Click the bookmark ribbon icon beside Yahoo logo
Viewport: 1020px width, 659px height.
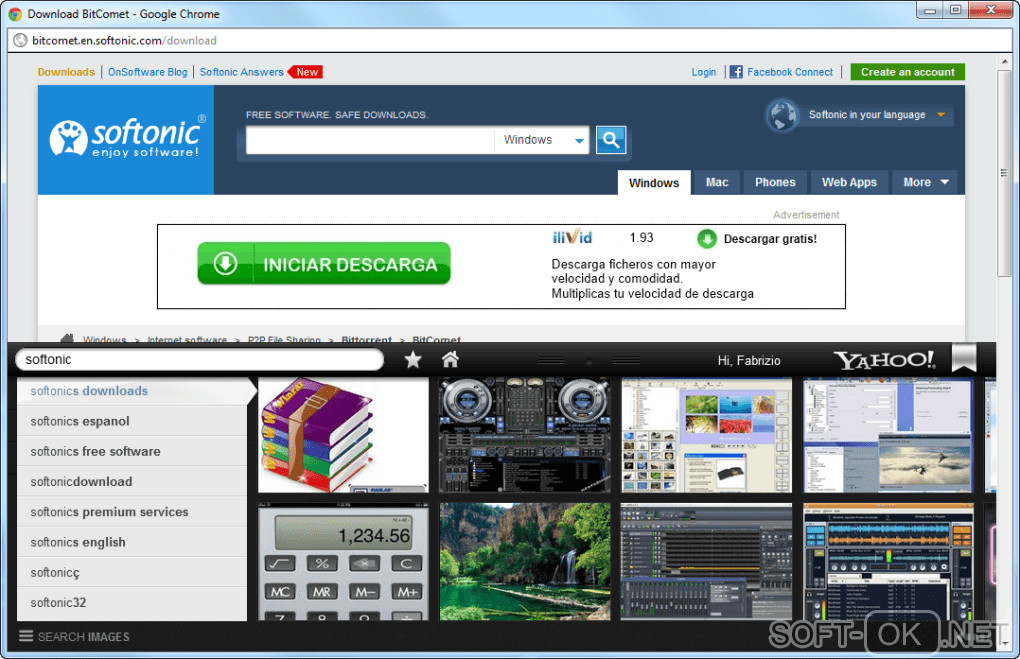point(964,358)
